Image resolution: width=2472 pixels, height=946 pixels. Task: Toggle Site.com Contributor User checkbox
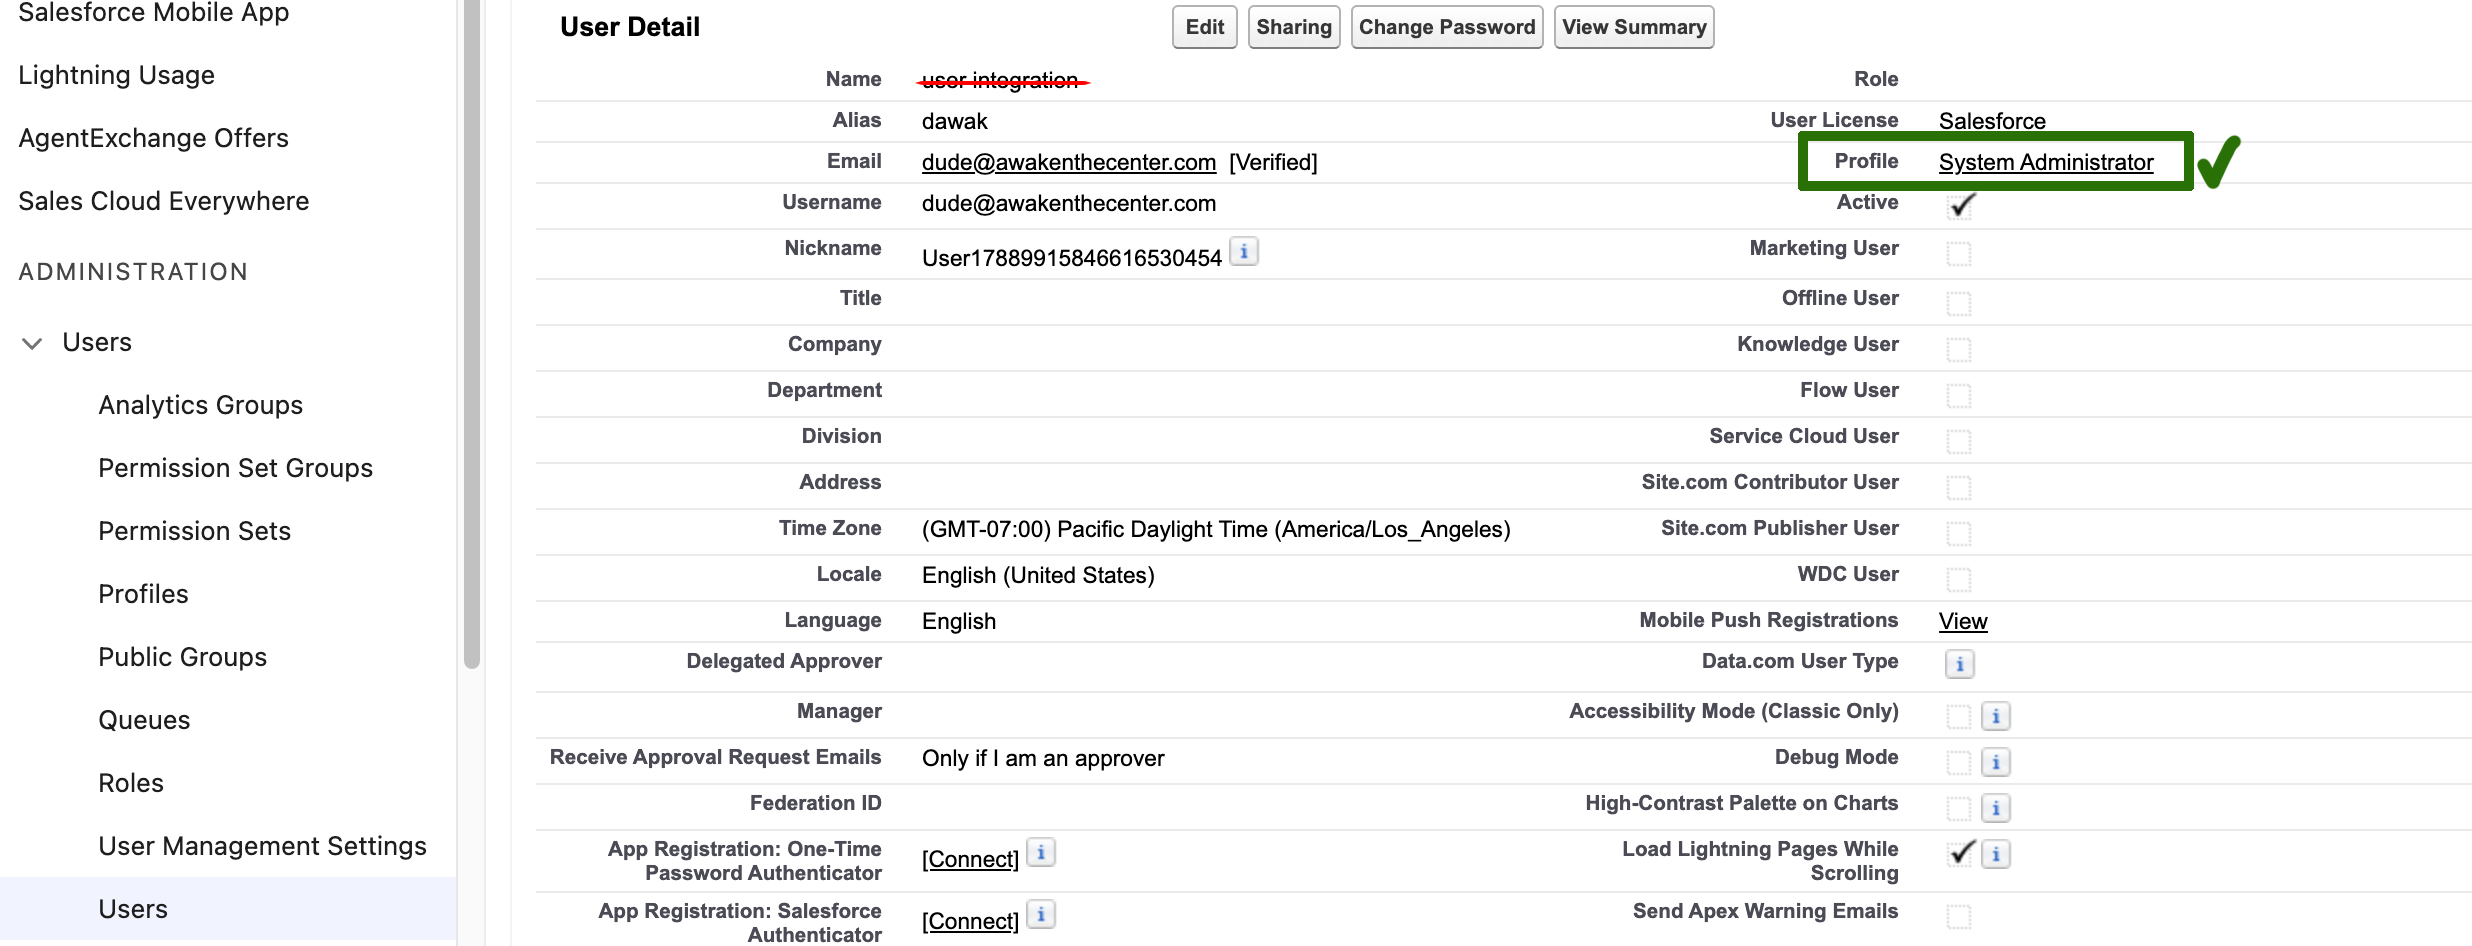pyautogui.click(x=1959, y=487)
